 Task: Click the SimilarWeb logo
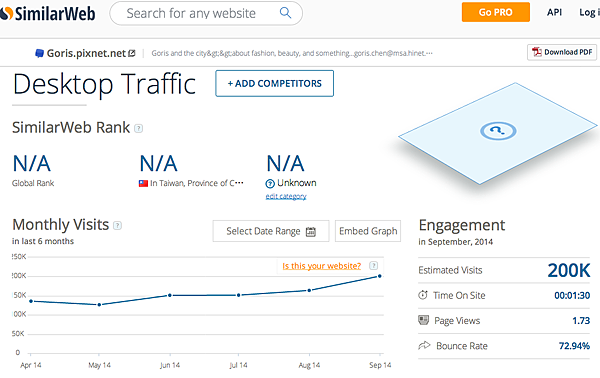(47, 14)
